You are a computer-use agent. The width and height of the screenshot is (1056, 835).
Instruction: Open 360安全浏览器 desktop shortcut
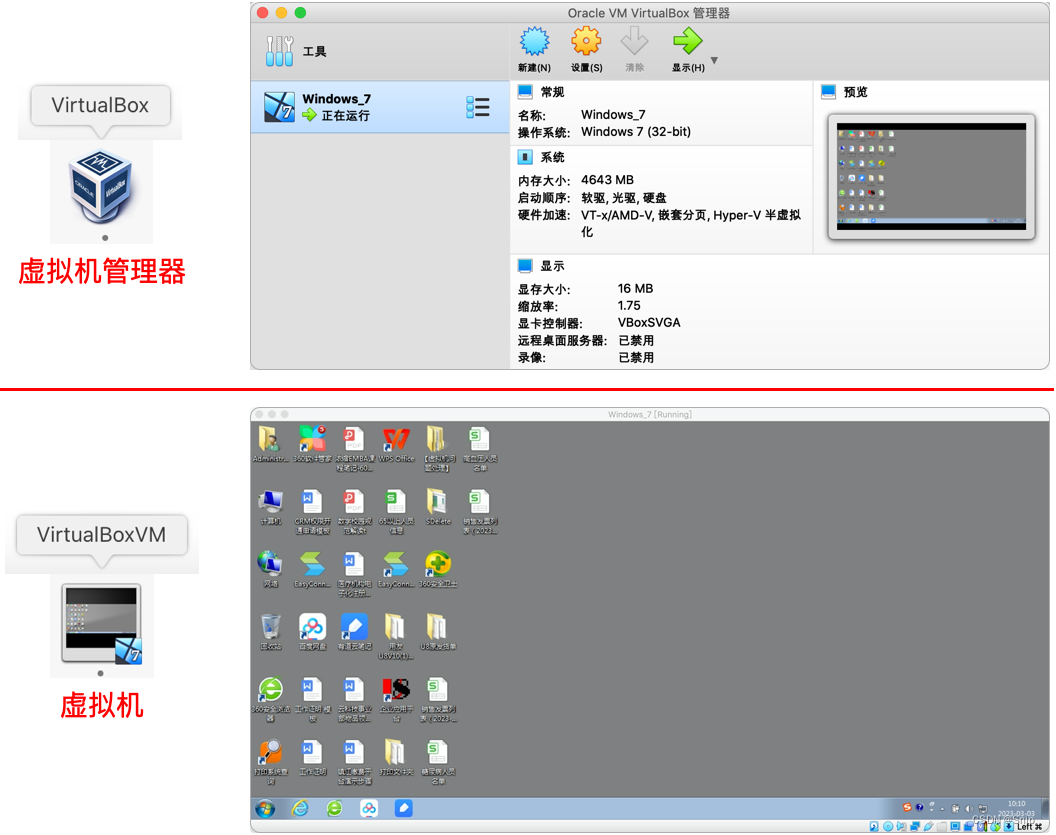(270, 699)
